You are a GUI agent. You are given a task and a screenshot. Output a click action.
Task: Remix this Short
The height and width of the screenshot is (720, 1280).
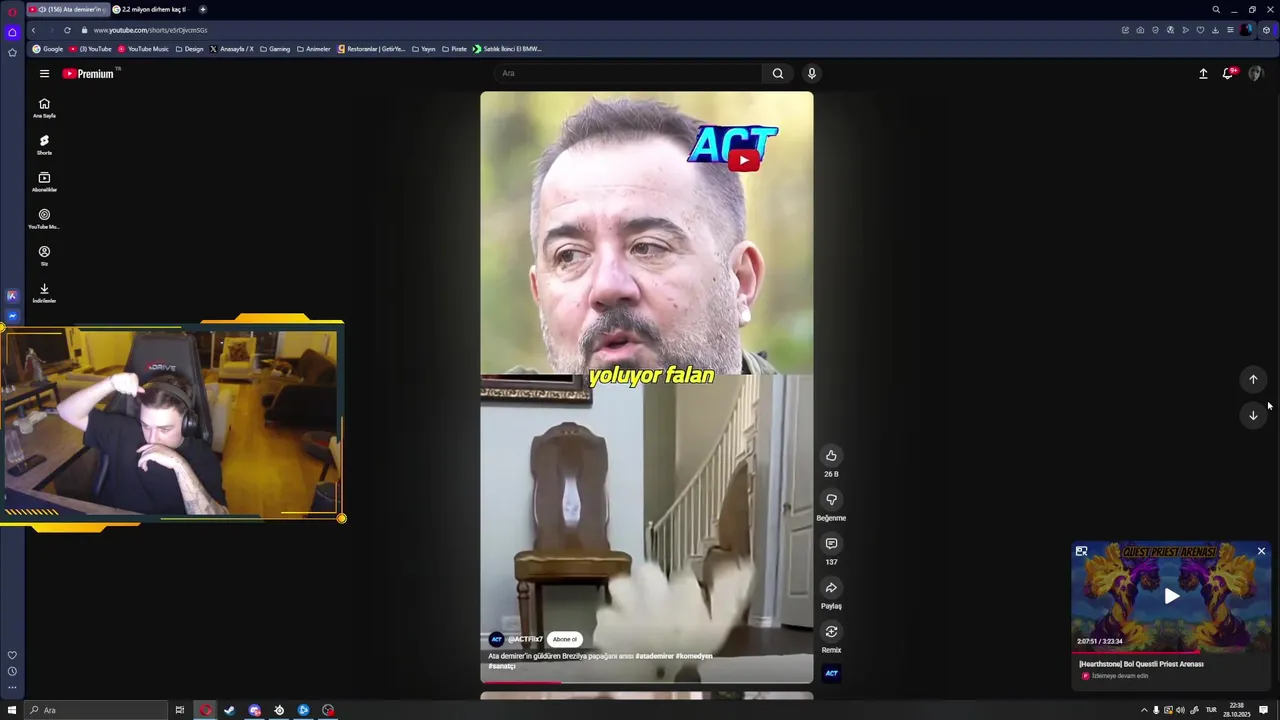tap(831, 632)
